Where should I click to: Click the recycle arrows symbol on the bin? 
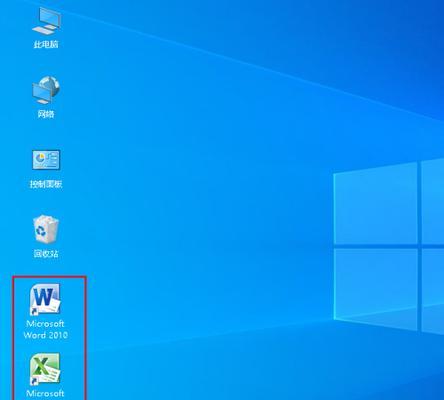(x=41, y=230)
